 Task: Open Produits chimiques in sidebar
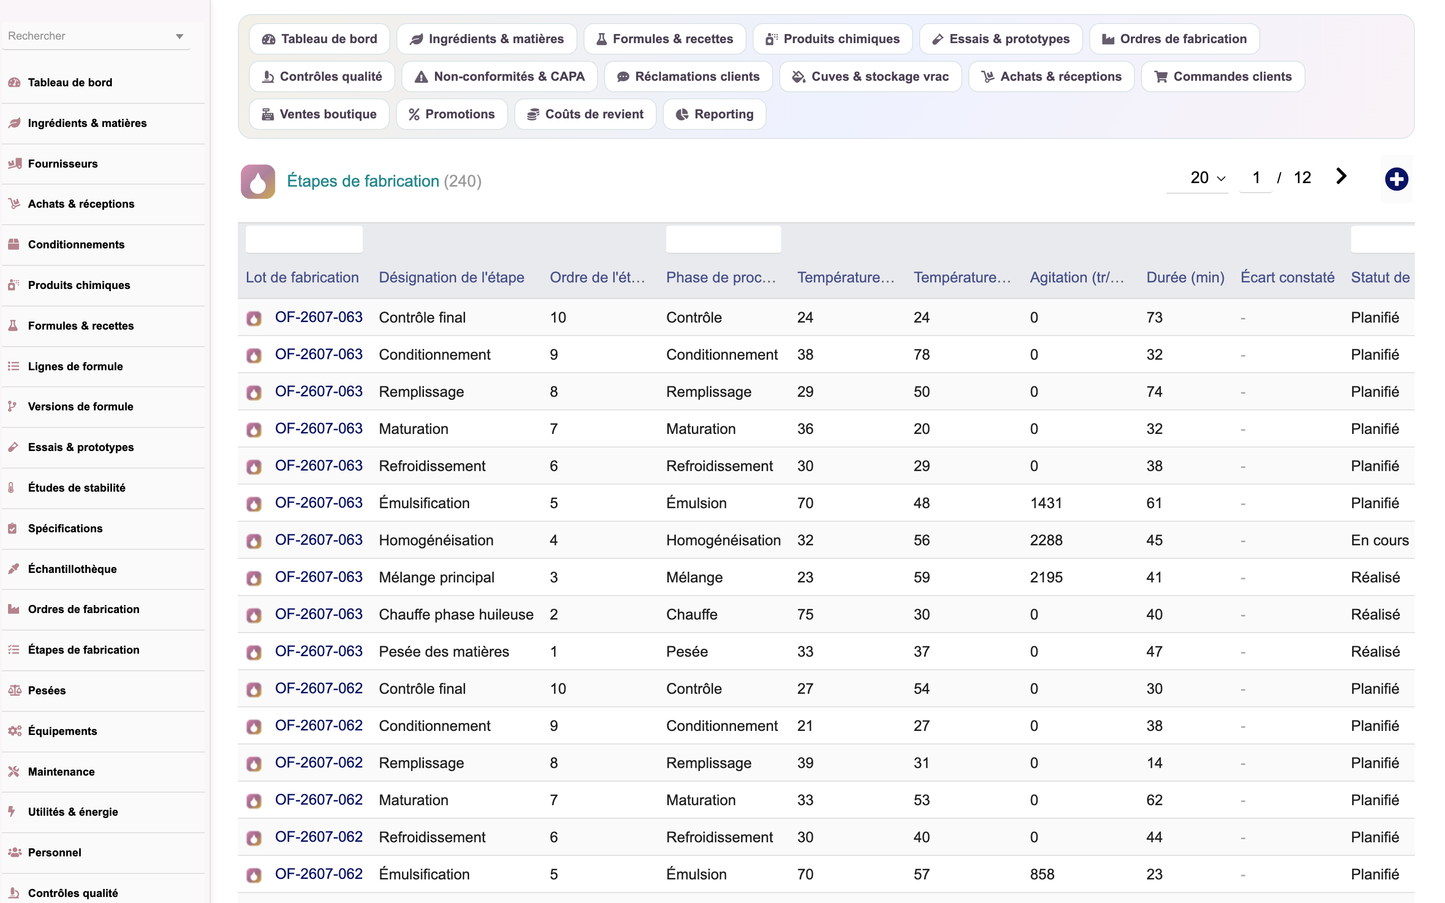[79, 285]
